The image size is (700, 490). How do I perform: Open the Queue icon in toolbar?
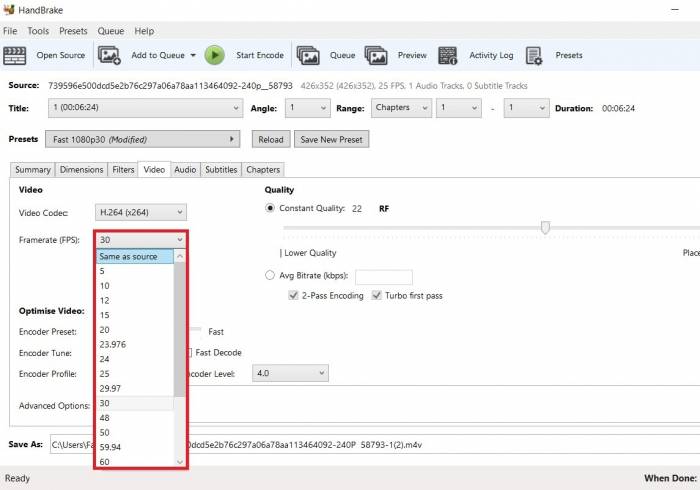click(x=308, y=56)
